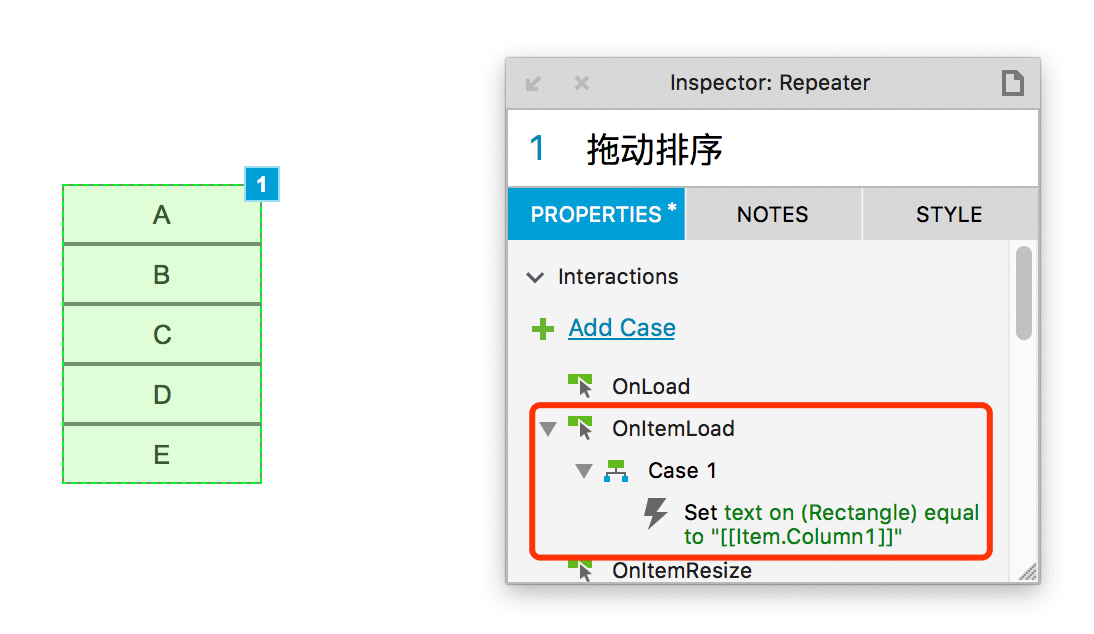Switch to the NOTES tab
1094x634 pixels.
pos(773,214)
